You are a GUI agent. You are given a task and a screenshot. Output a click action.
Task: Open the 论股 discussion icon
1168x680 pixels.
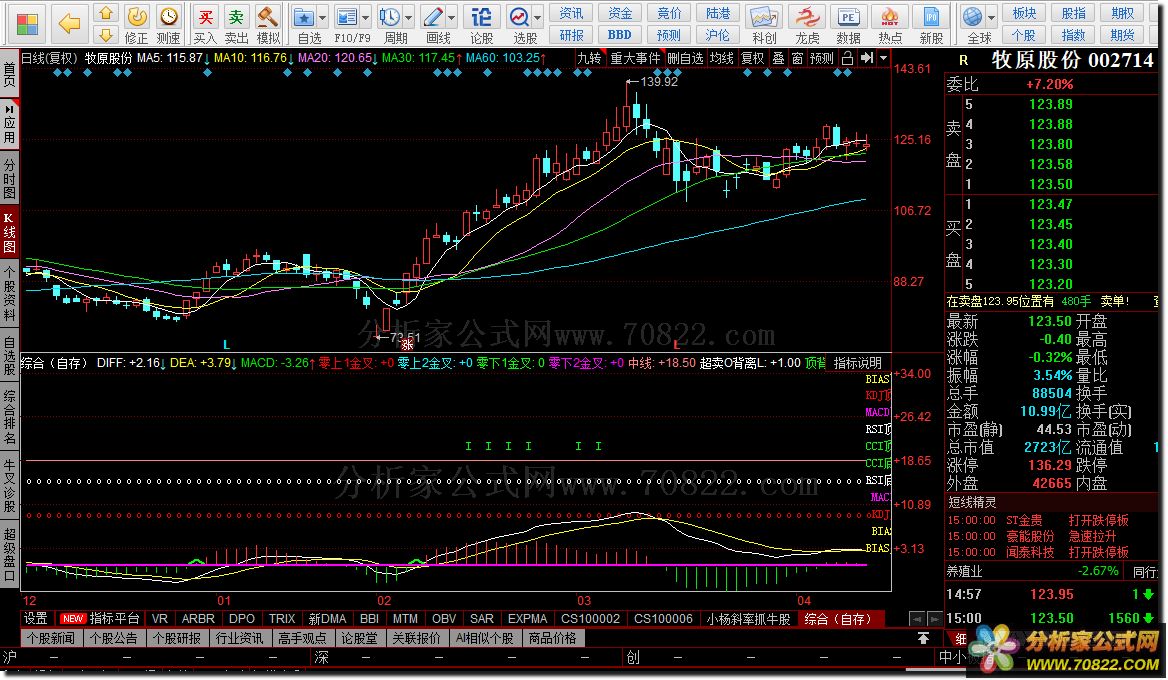(481, 24)
